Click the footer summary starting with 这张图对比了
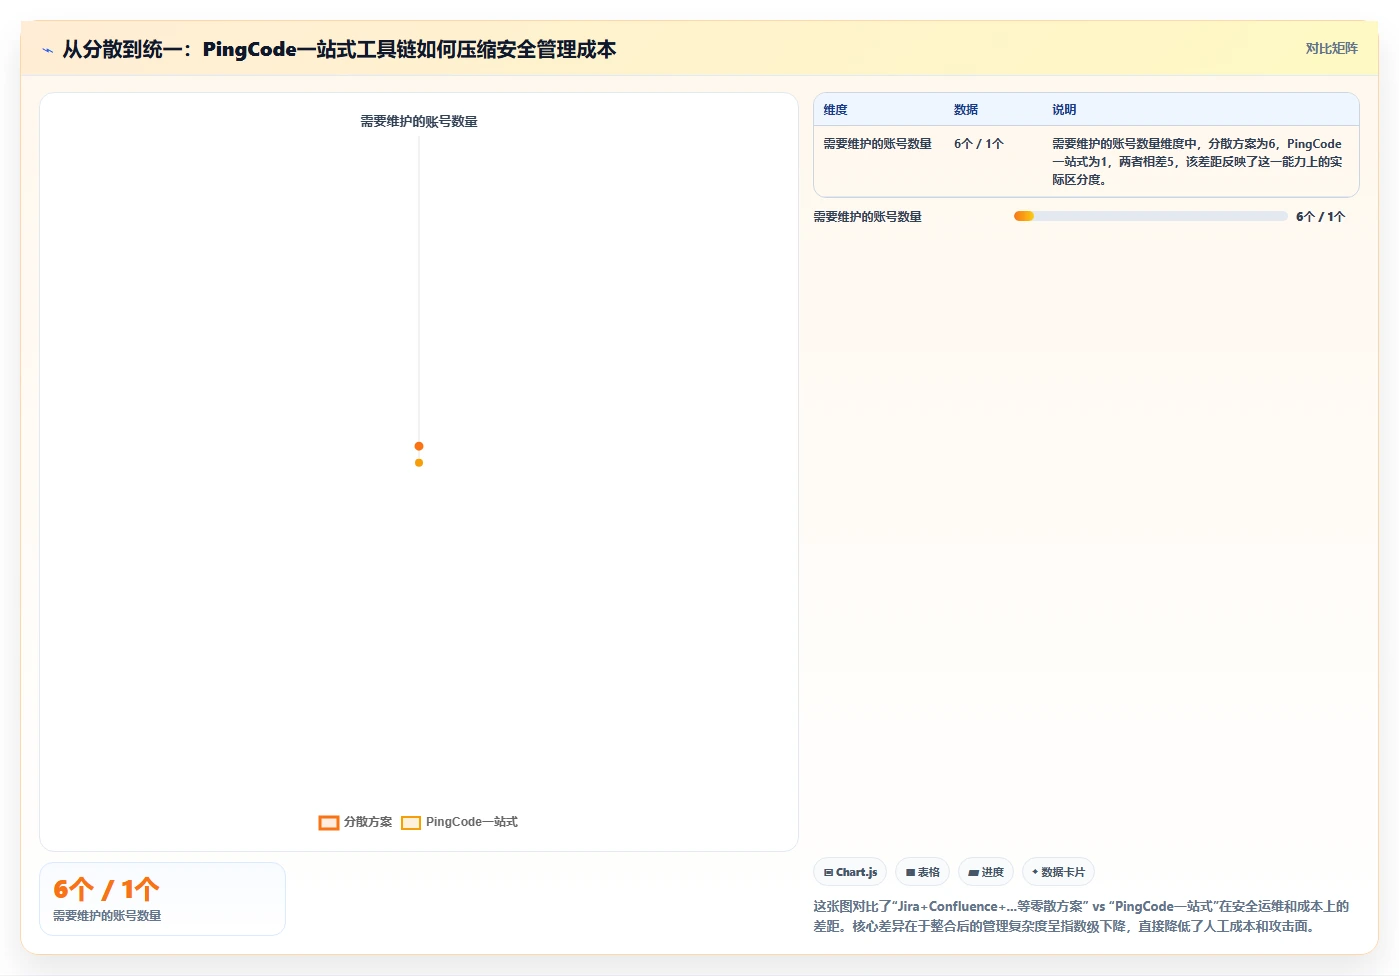Image resolution: width=1399 pixels, height=976 pixels. (1081, 916)
